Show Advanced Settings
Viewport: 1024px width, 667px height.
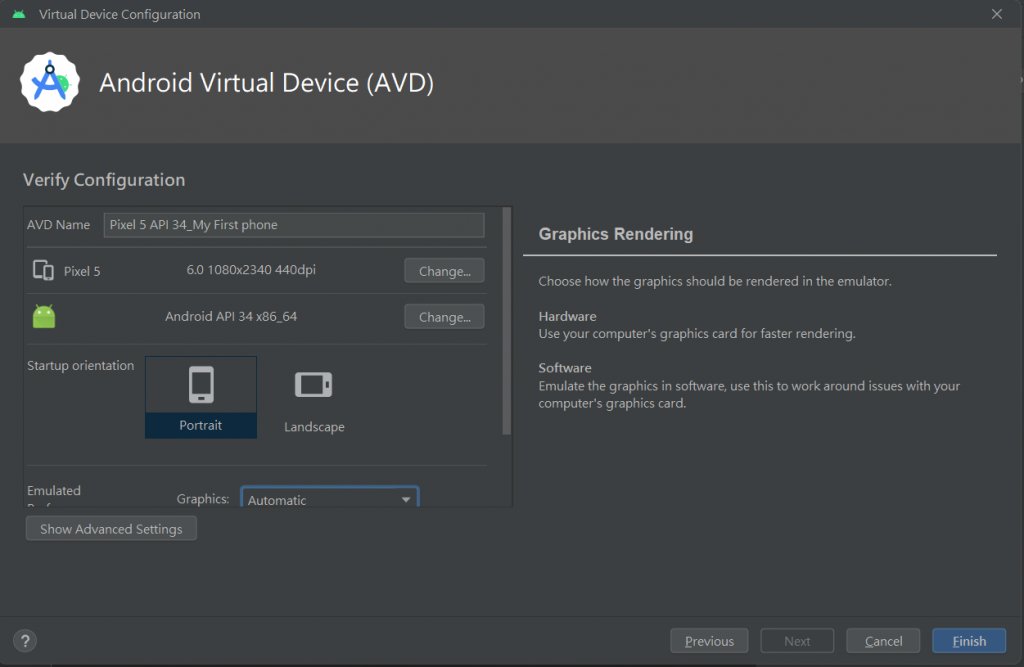tap(111, 529)
